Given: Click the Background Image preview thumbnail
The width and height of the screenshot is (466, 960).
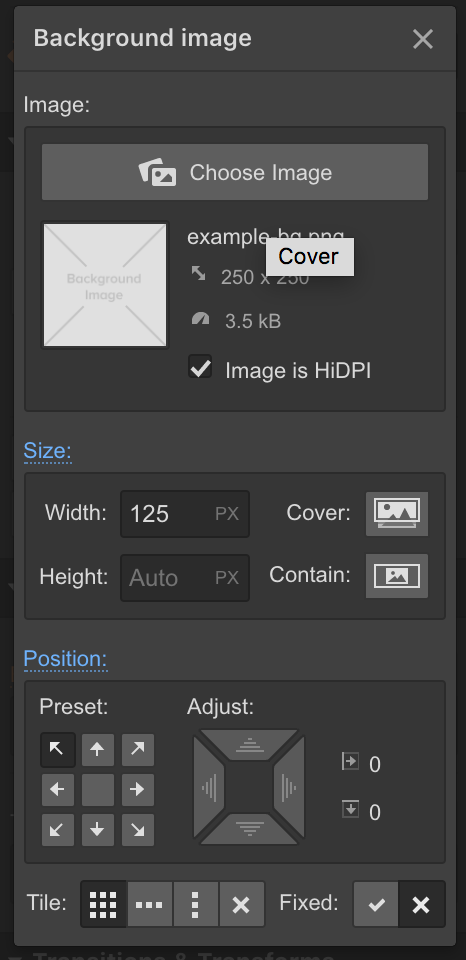Looking at the screenshot, I should pos(105,285).
